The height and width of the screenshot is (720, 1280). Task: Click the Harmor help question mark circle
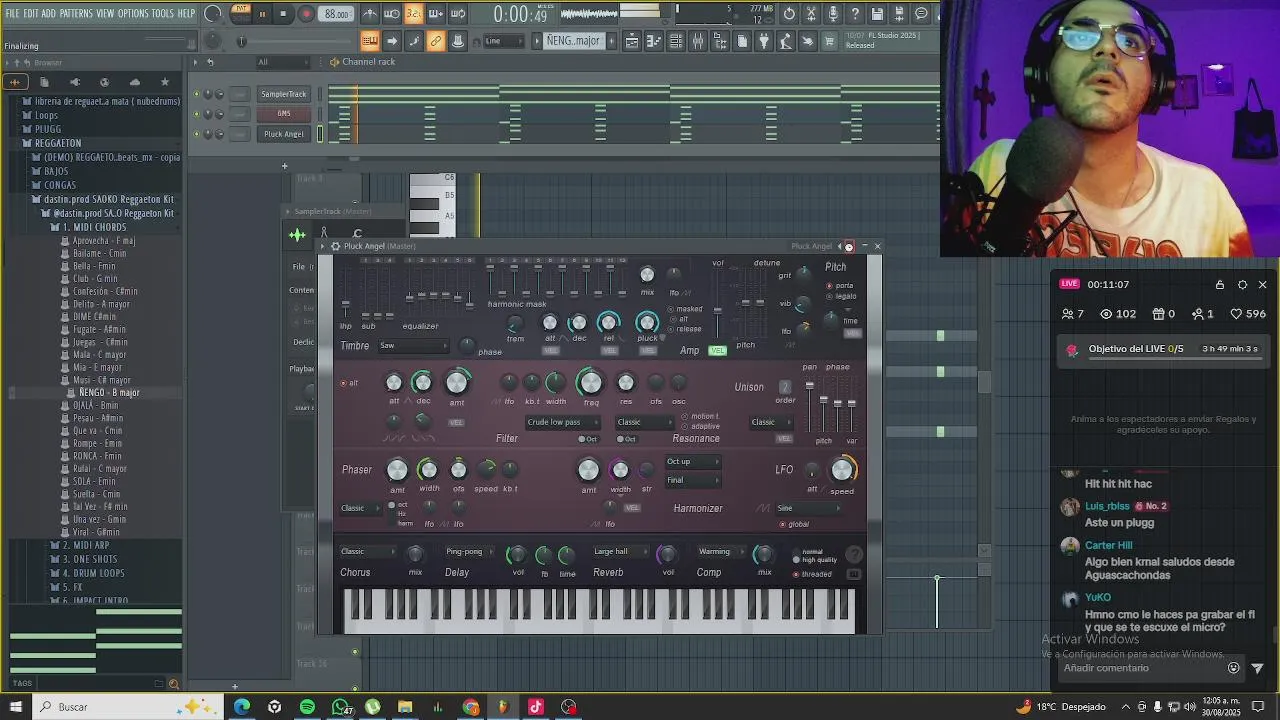coord(854,554)
